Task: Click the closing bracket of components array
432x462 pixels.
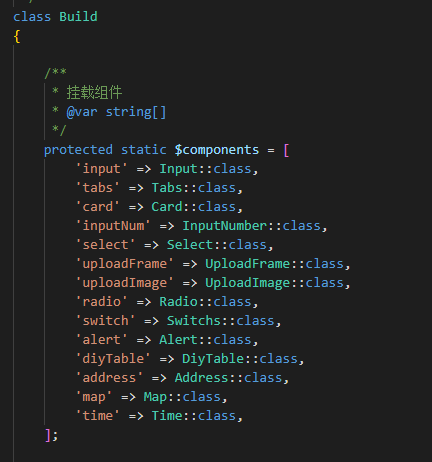Action: tap(48, 435)
